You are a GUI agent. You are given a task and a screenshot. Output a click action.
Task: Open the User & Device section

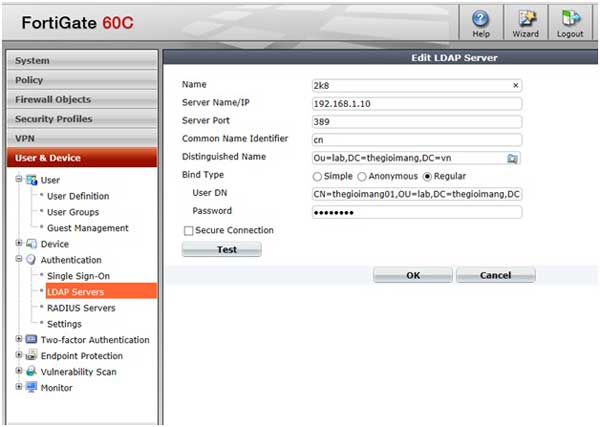[x=82, y=158]
